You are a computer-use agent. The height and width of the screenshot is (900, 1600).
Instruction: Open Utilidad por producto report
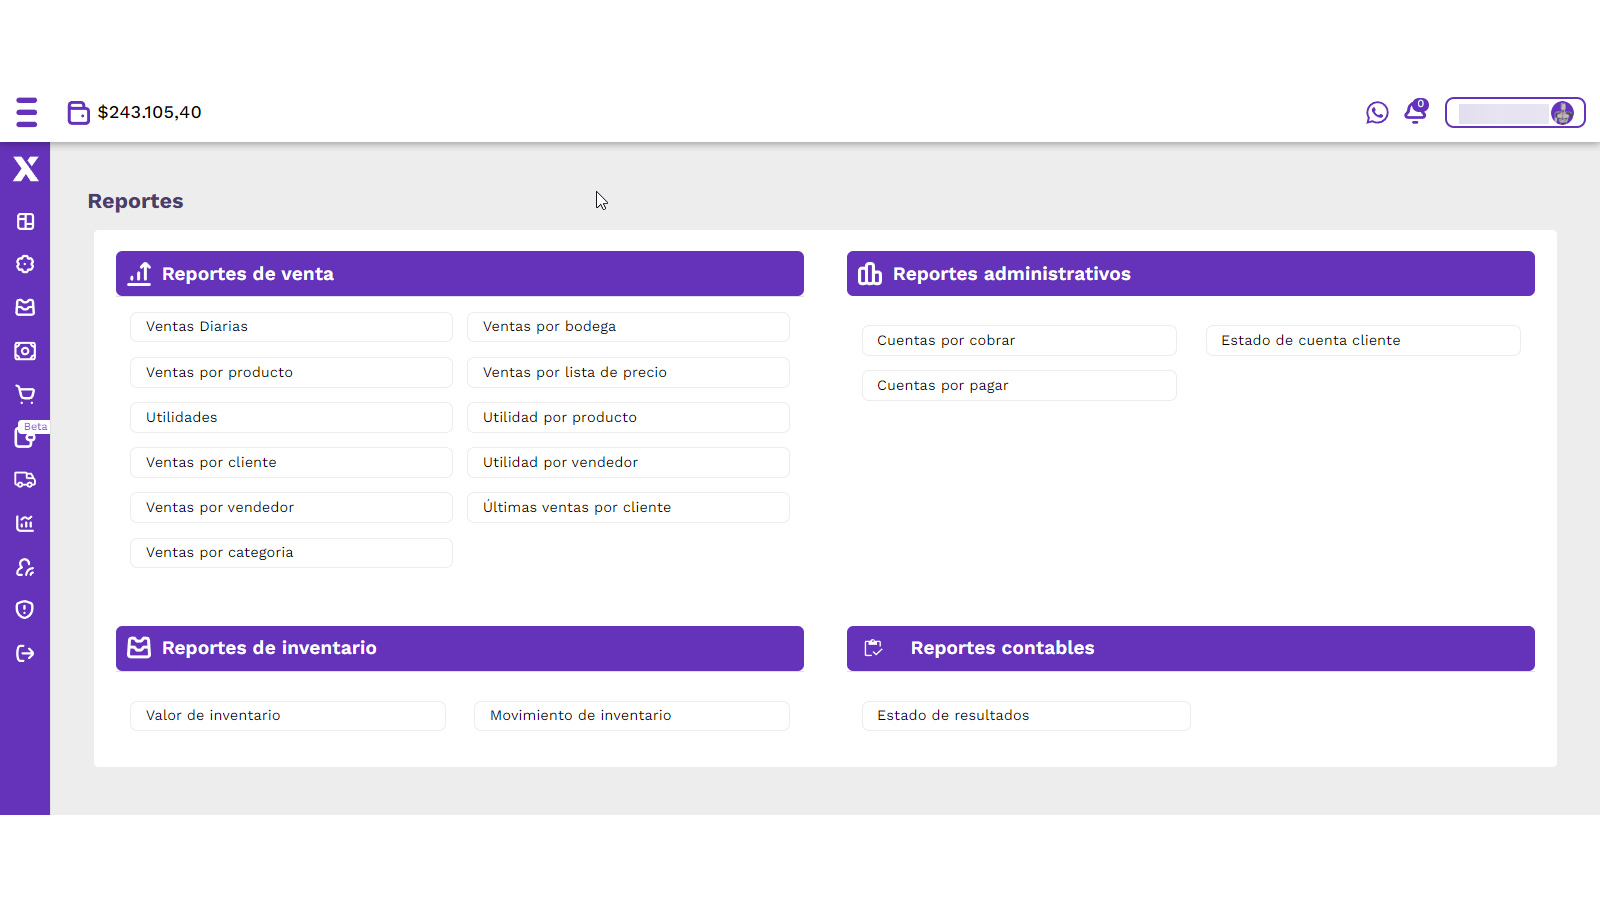click(628, 417)
